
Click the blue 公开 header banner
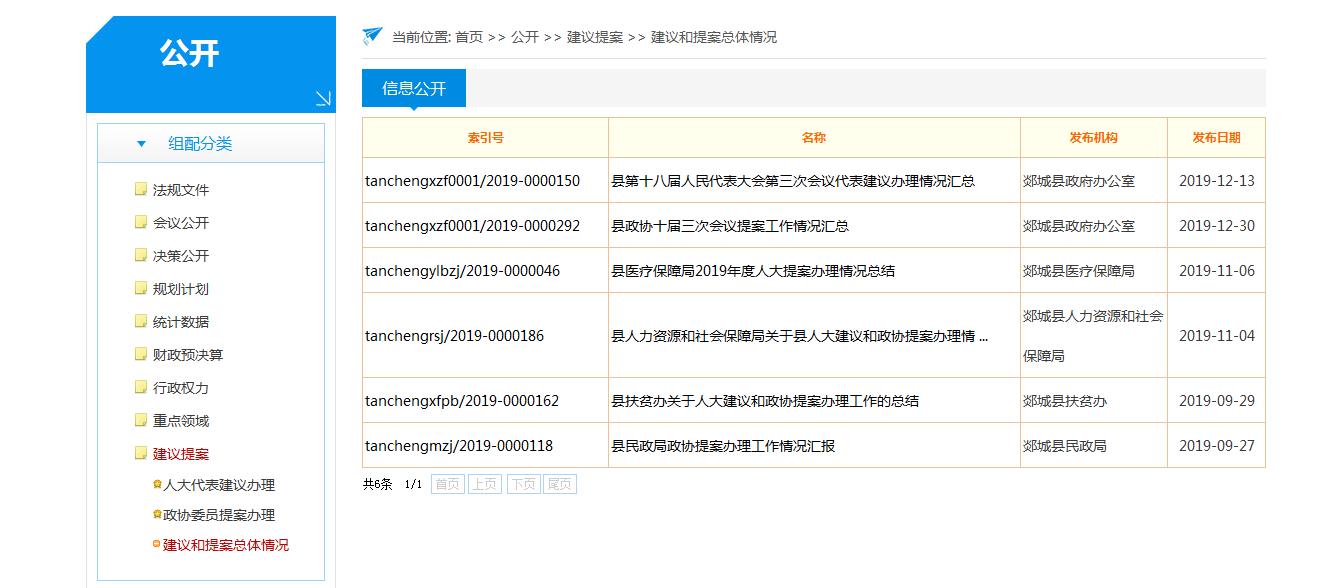211,64
